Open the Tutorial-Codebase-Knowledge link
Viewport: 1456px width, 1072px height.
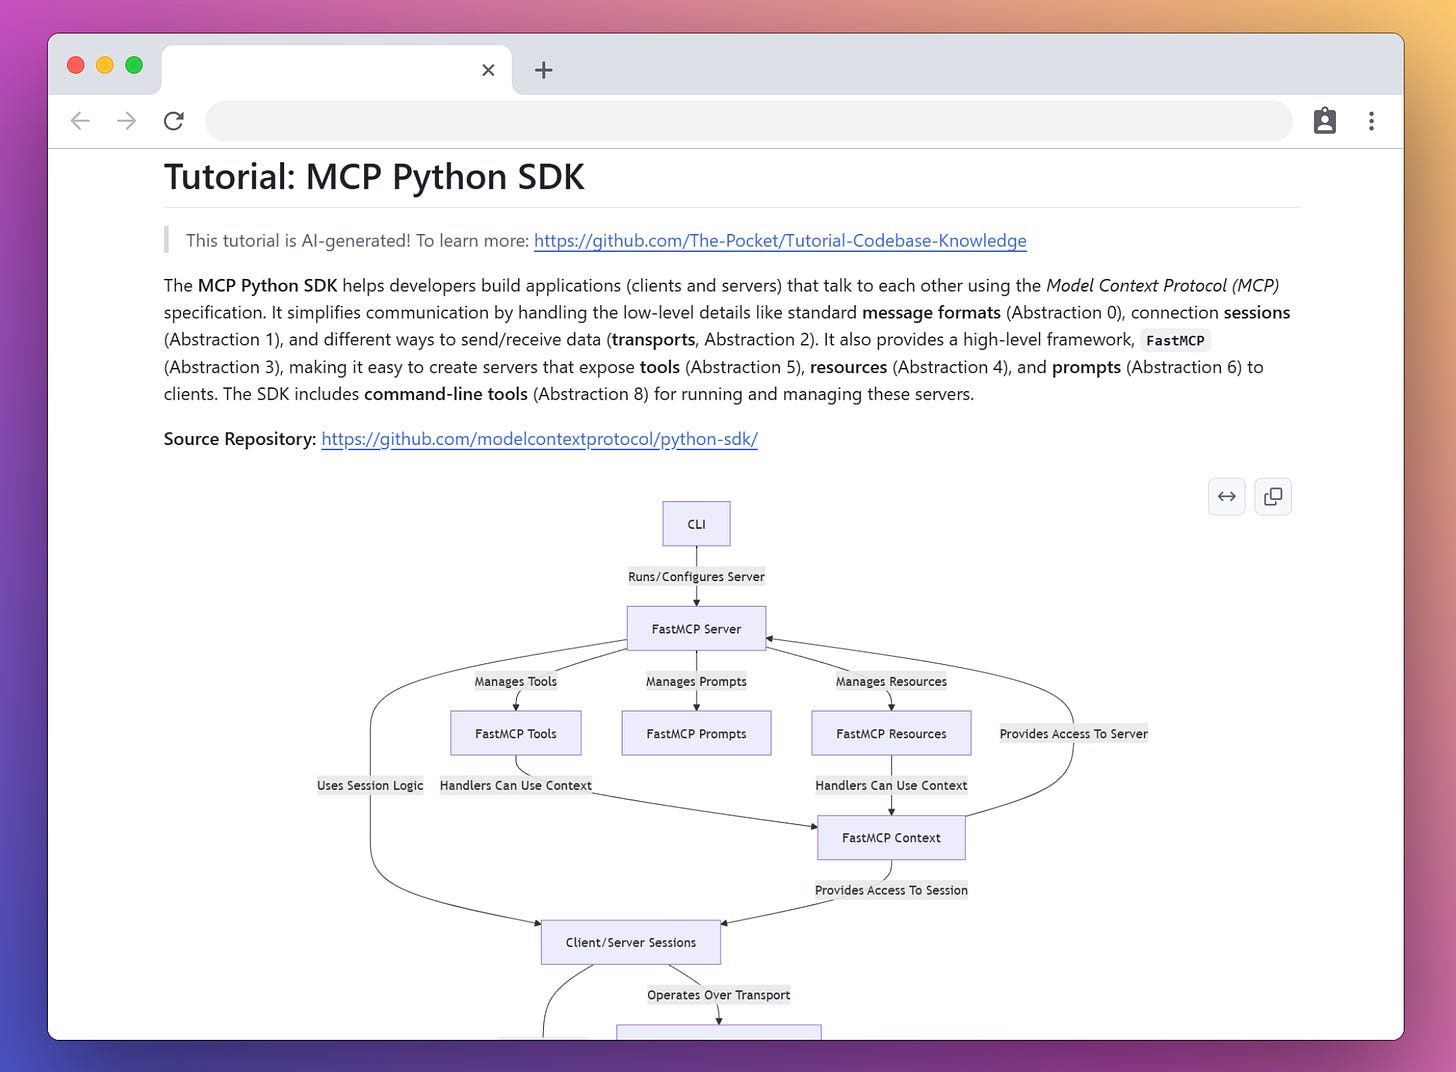[780, 240]
